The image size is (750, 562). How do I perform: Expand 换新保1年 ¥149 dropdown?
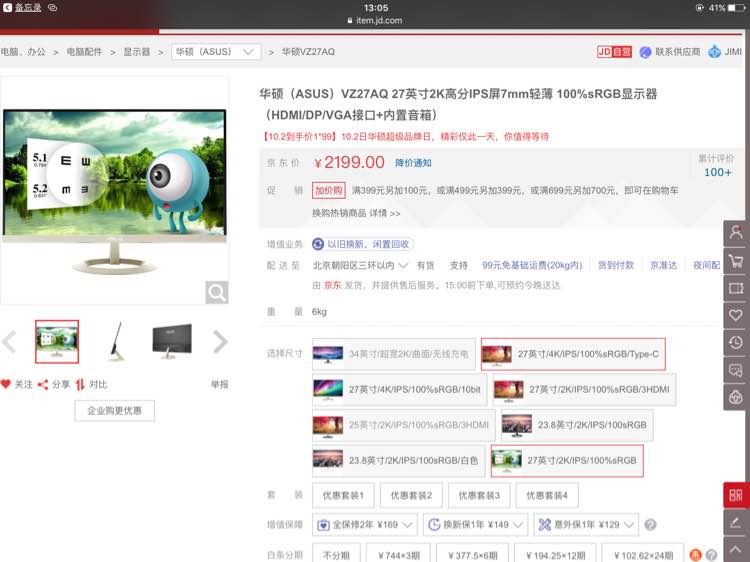(475, 525)
